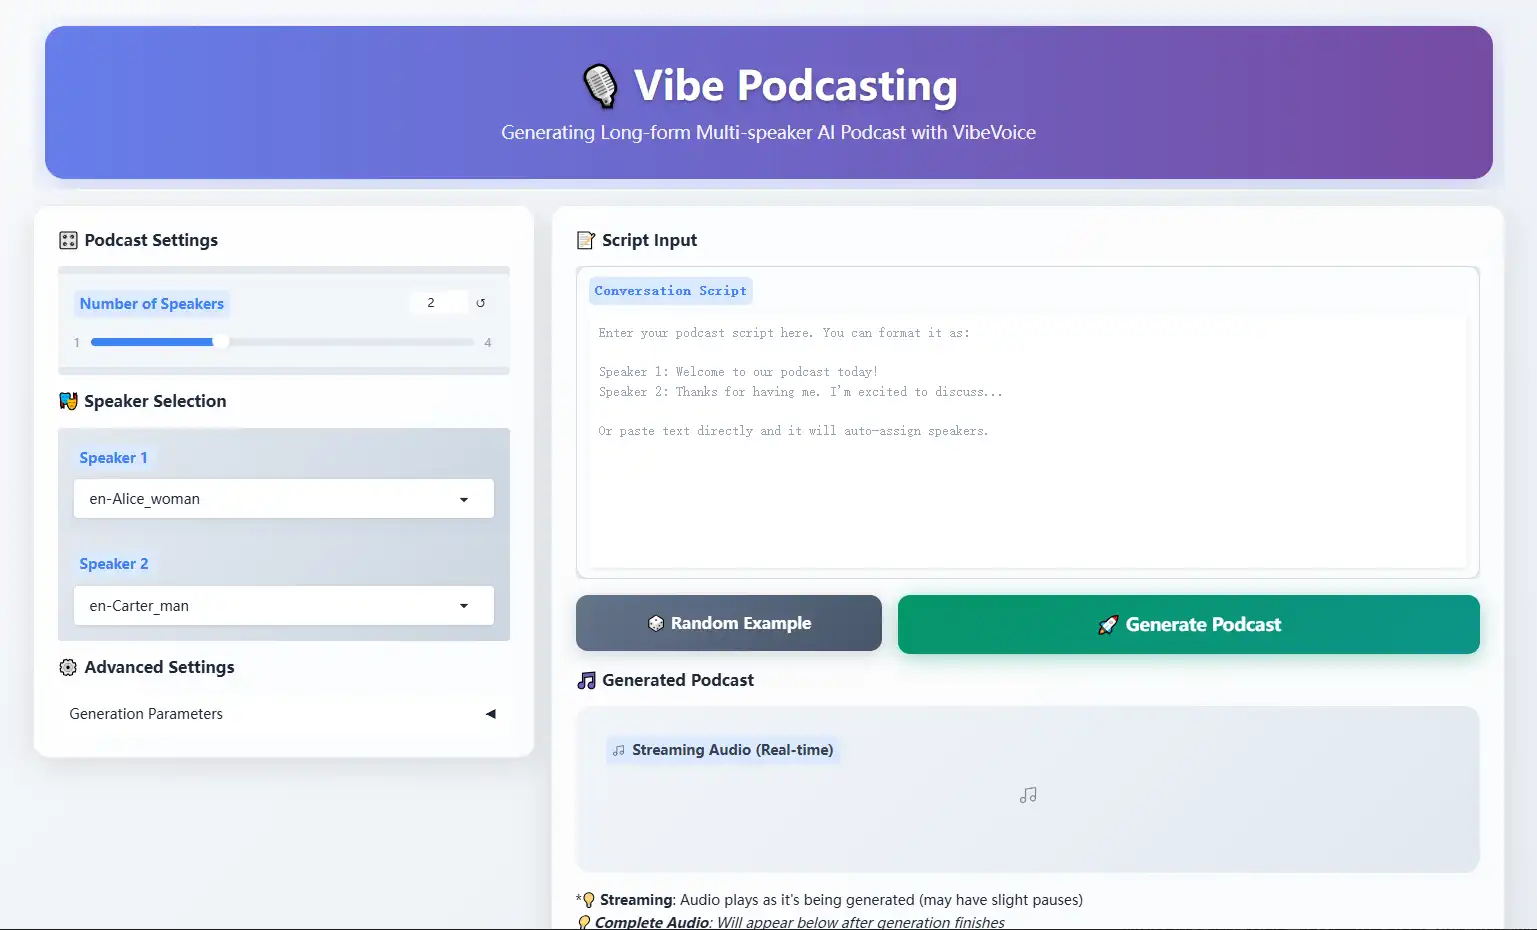This screenshot has width=1537, height=930.
Task: Click the Number of Speakers slider handle
Action: point(224,341)
